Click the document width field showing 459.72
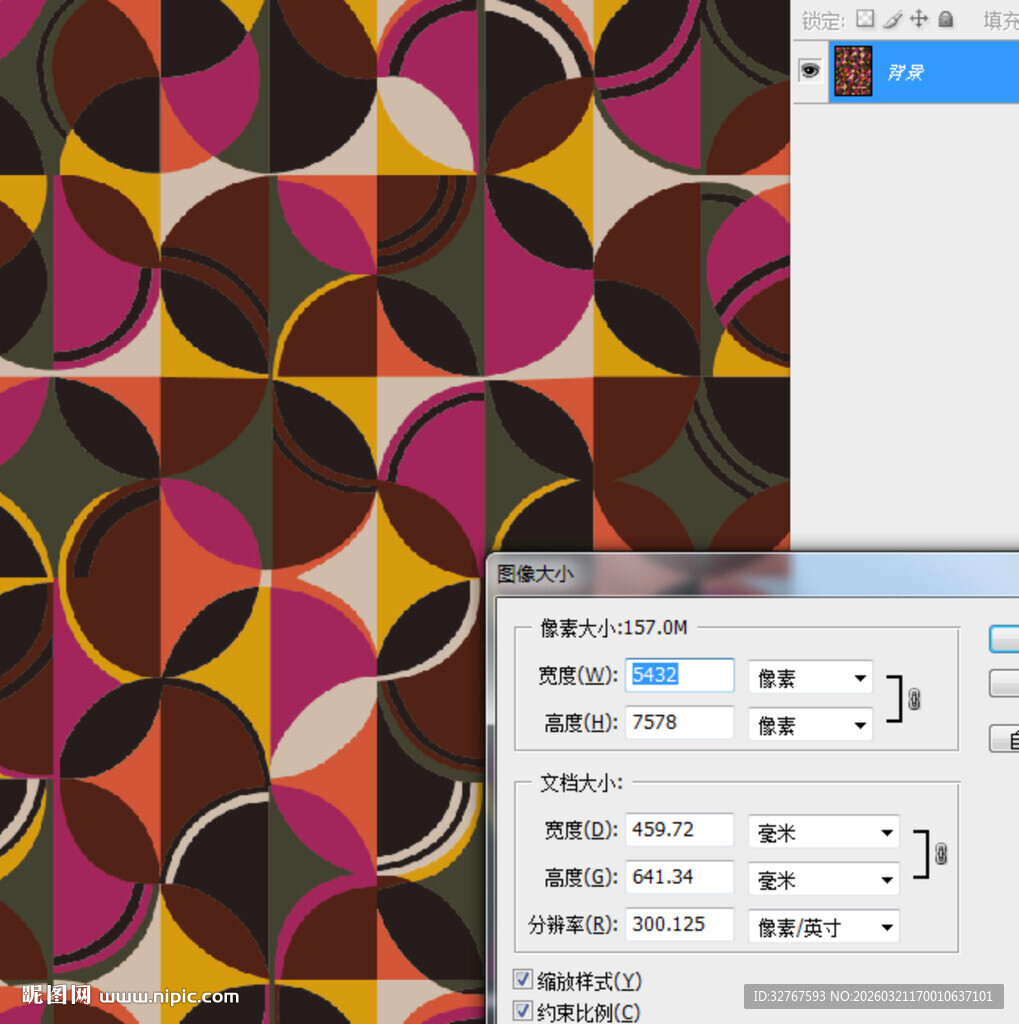The height and width of the screenshot is (1024, 1019). pos(679,829)
